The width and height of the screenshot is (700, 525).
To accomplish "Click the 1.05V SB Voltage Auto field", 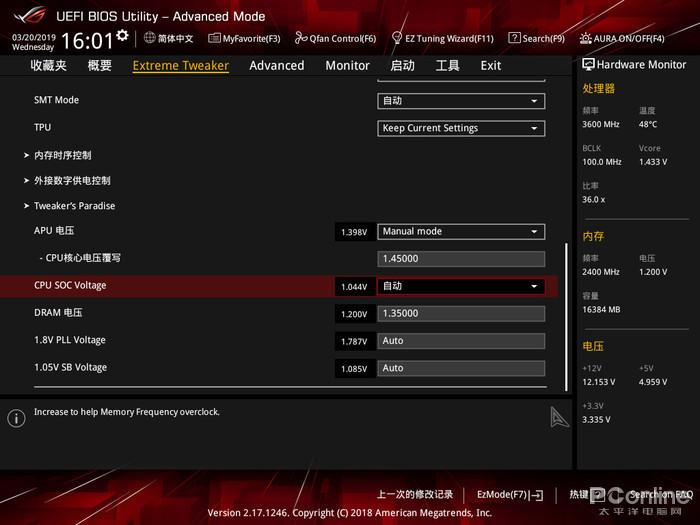I will (461, 369).
